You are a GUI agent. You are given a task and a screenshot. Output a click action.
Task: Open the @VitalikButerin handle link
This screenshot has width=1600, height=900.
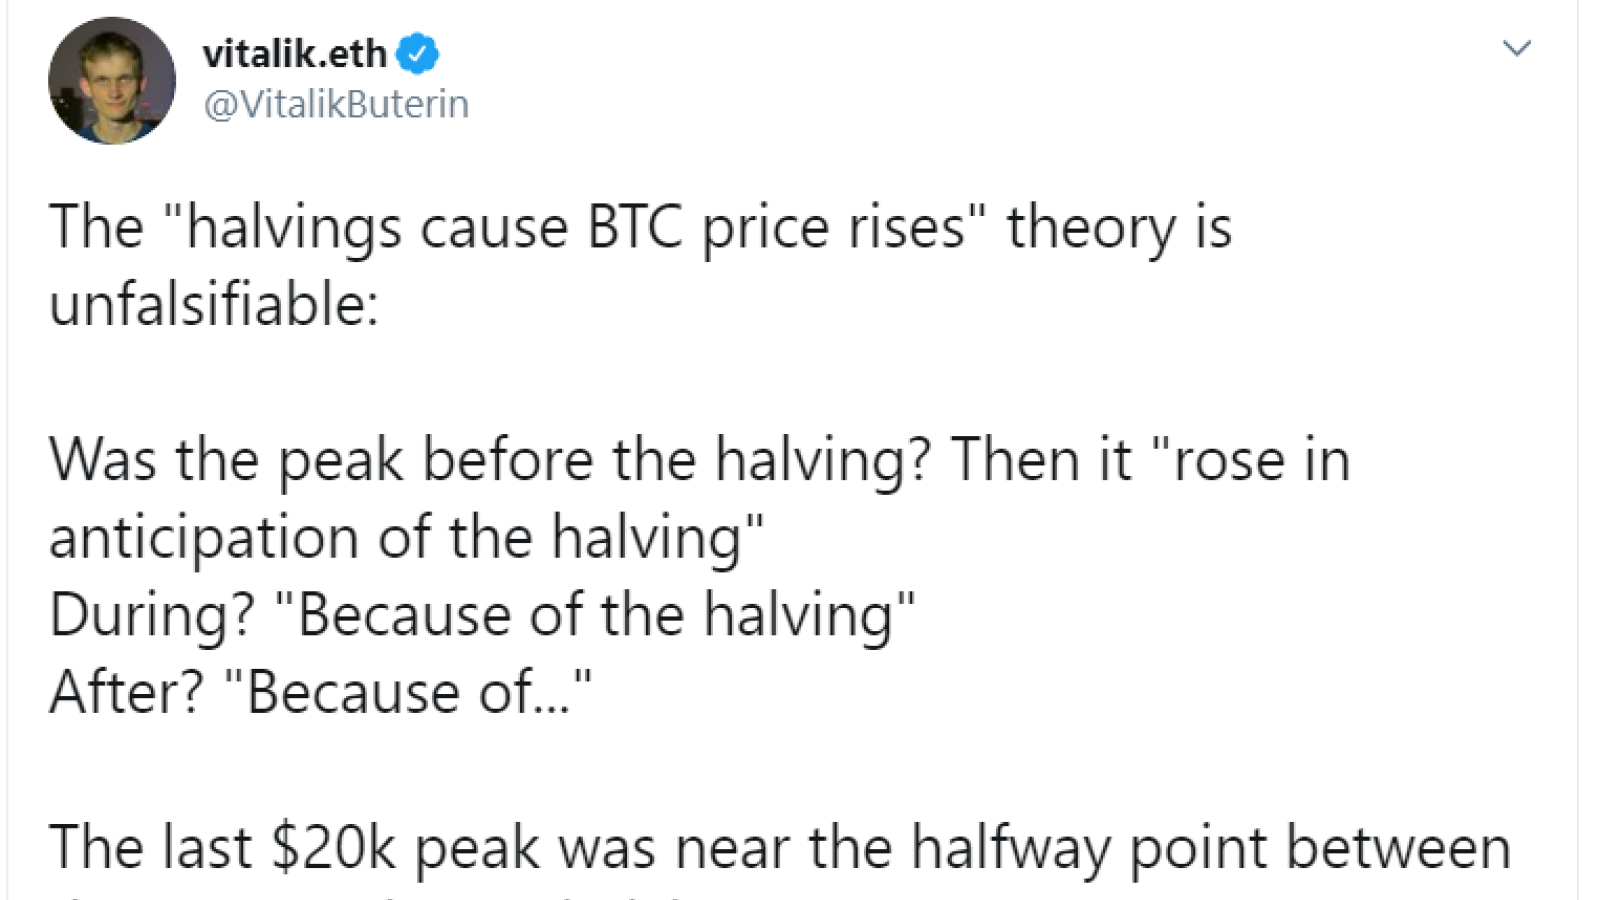336,104
